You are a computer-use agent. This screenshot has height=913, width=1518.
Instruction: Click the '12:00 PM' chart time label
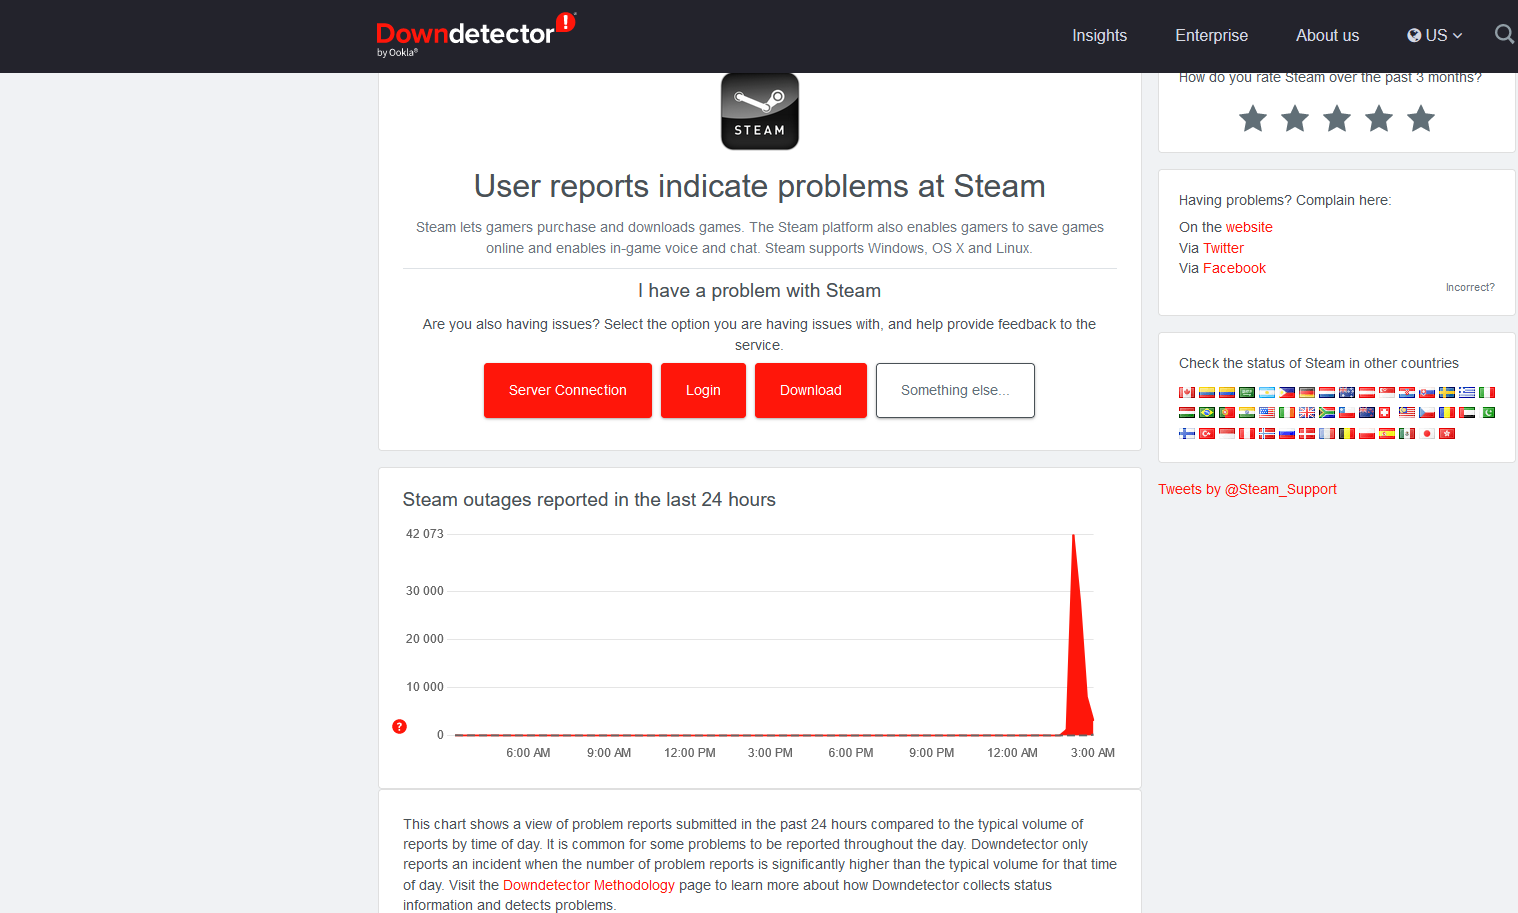point(690,753)
